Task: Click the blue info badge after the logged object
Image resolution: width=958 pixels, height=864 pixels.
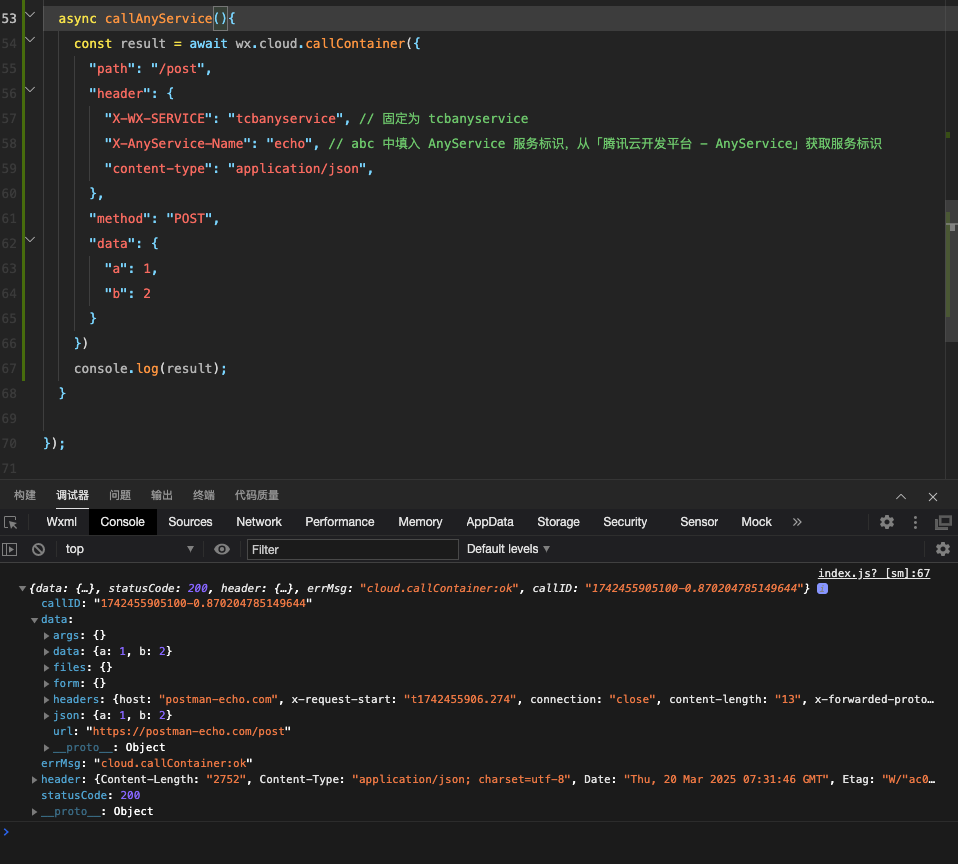Action: pos(822,588)
